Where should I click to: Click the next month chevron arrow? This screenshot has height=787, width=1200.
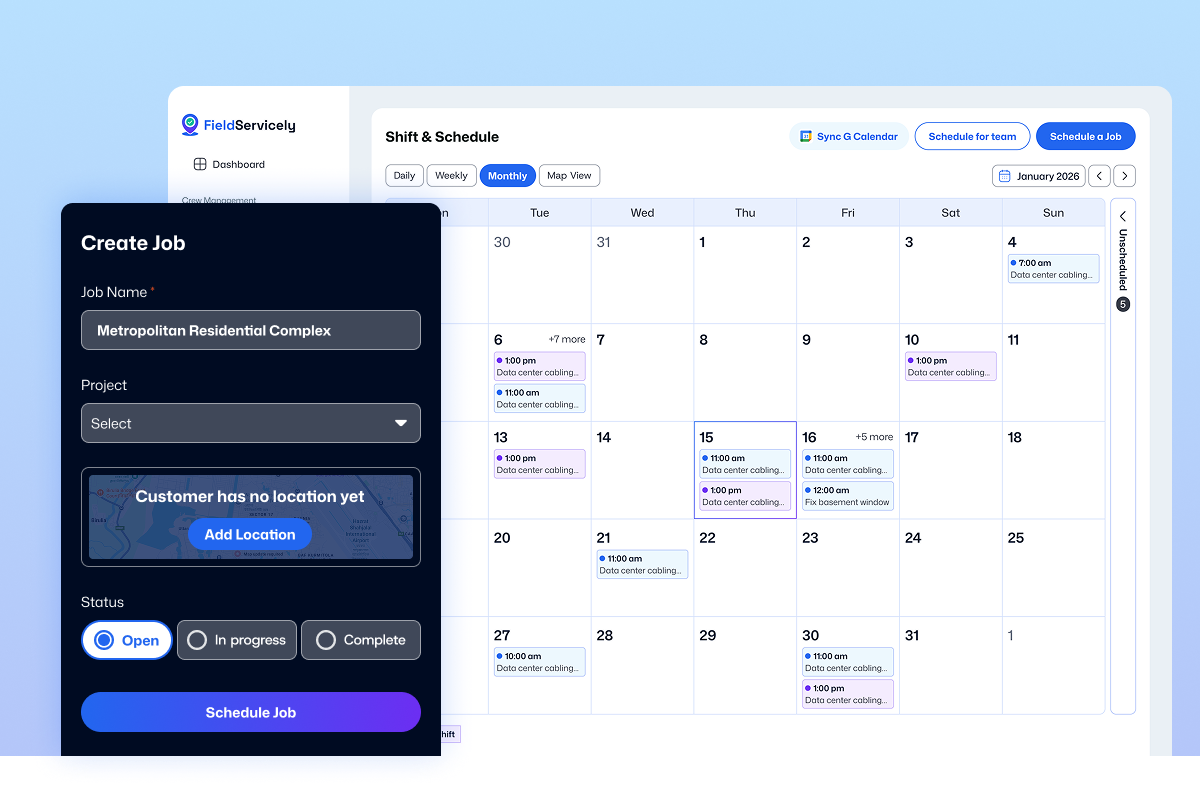(1124, 175)
